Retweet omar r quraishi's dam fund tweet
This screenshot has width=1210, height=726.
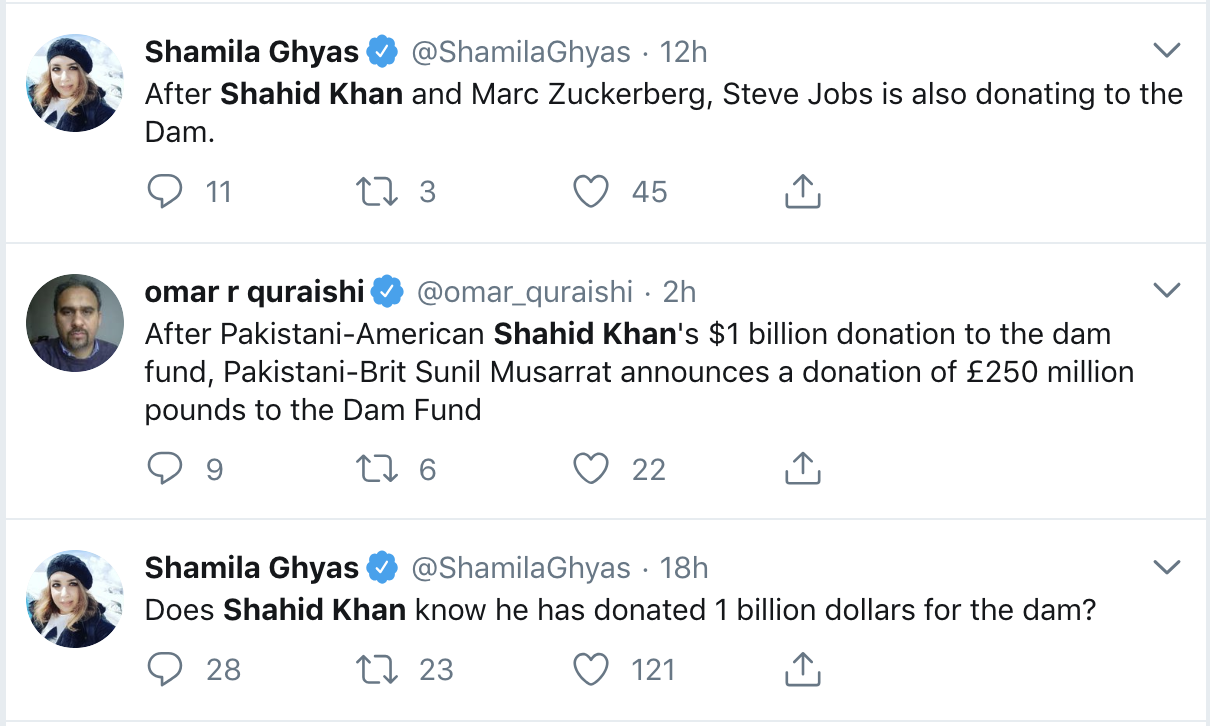click(x=379, y=468)
